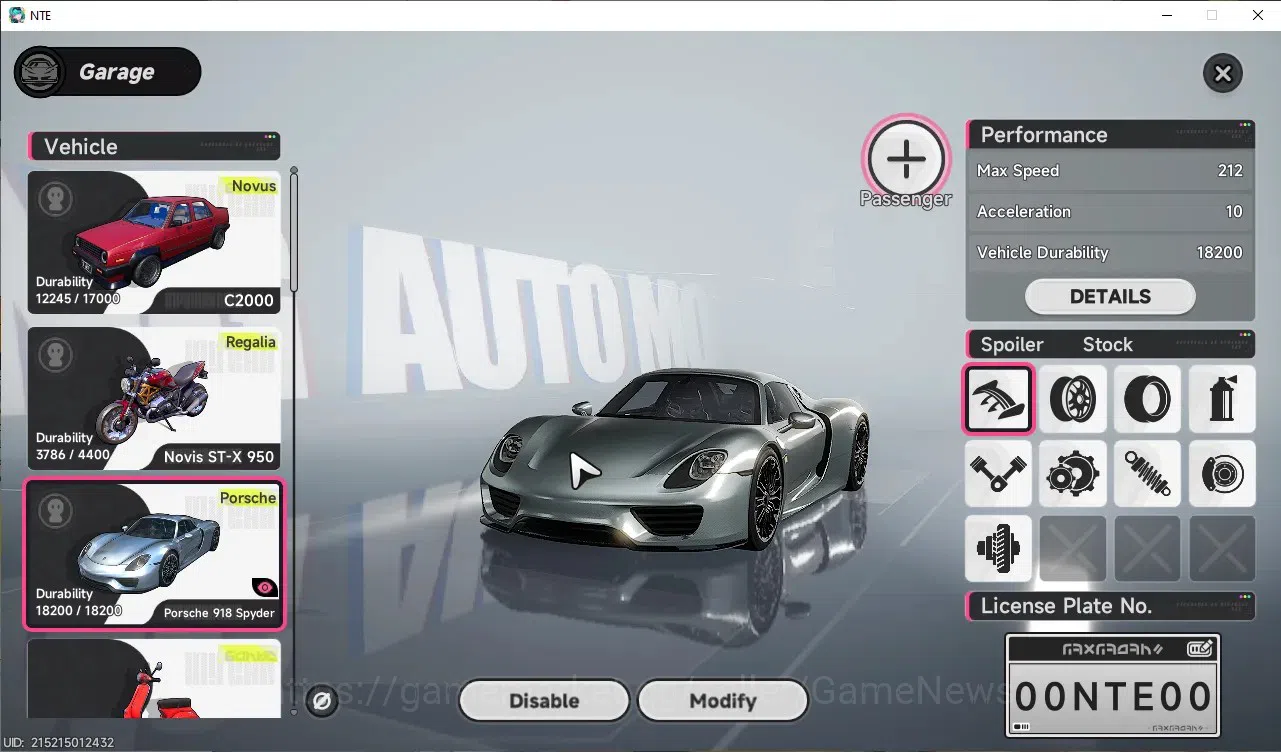Select the Spoiler modification slot
Viewport: 1281px width, 752px height.
click(x=998, y=398)
